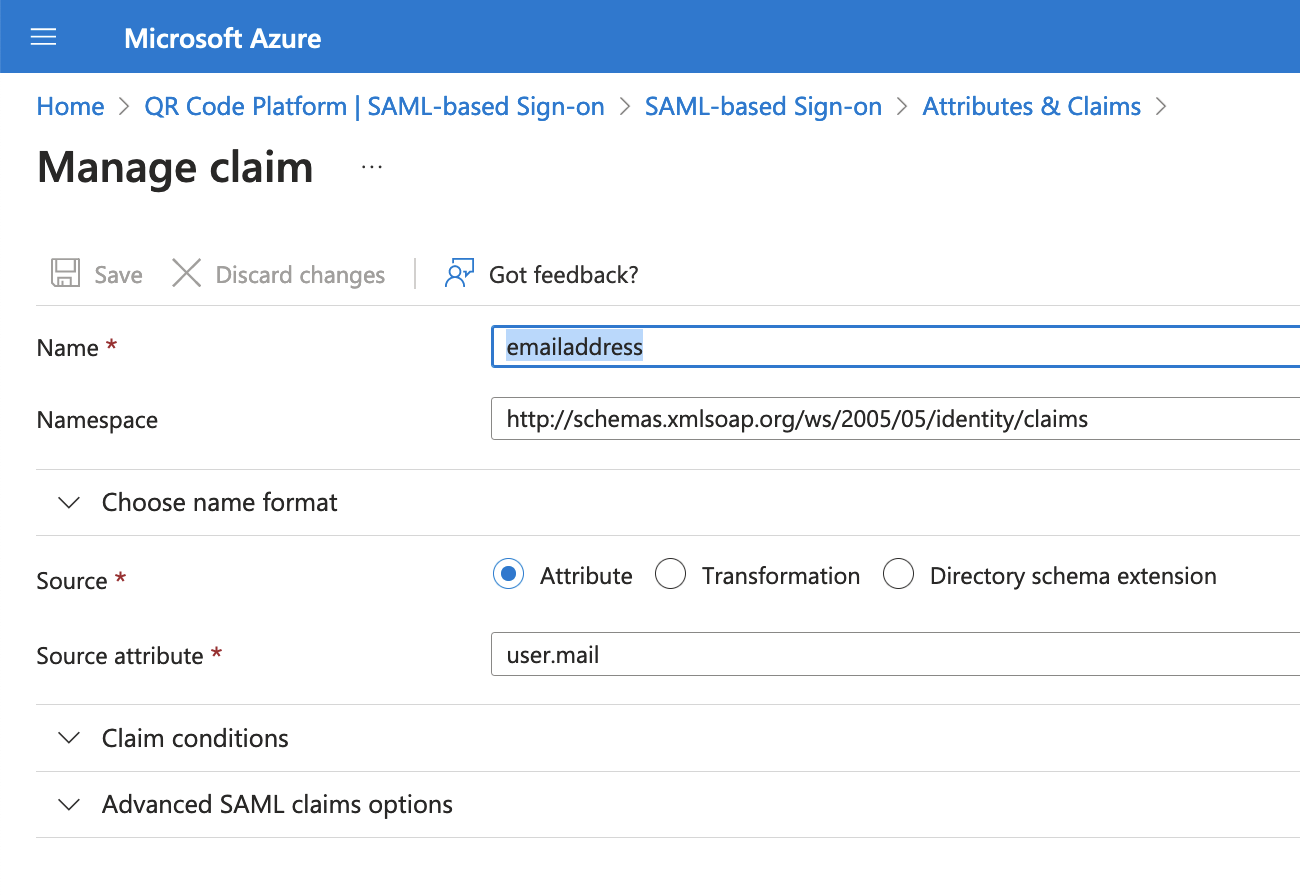Click the Got feedback? link

pyautogui.click(x=563, y=275)
